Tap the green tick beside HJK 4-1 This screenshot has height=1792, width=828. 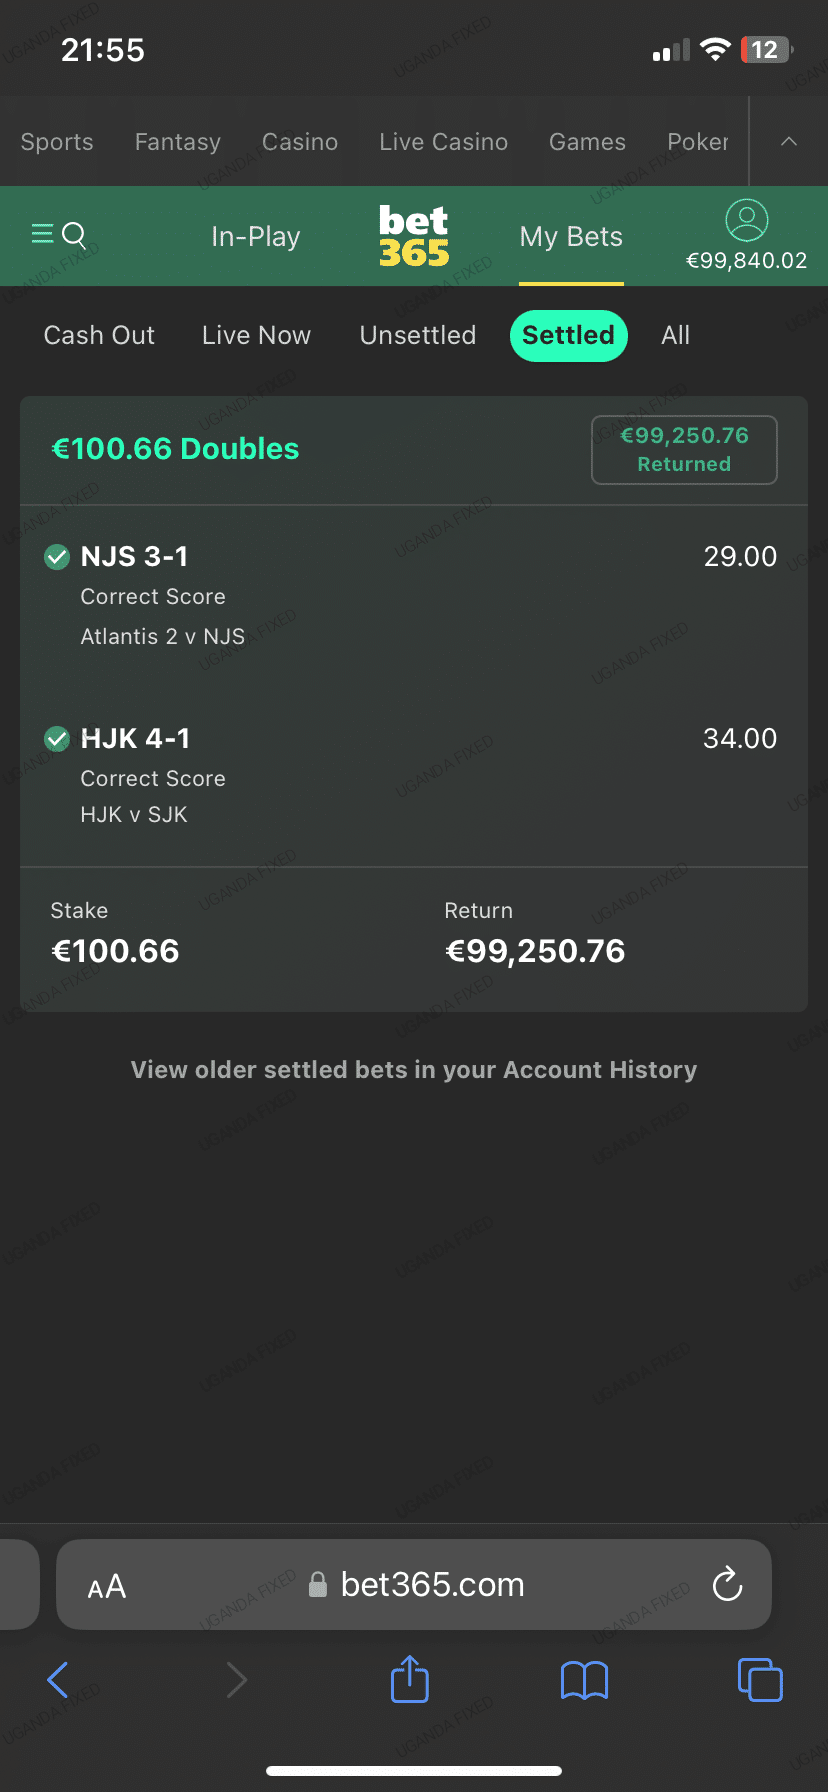pos(57,739)
